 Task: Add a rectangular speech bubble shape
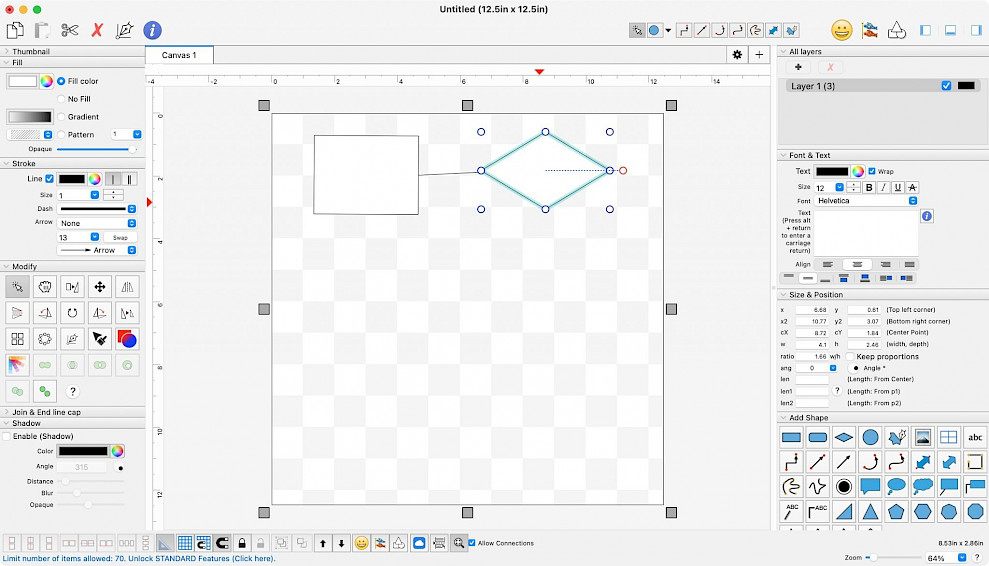pos(870,486)
